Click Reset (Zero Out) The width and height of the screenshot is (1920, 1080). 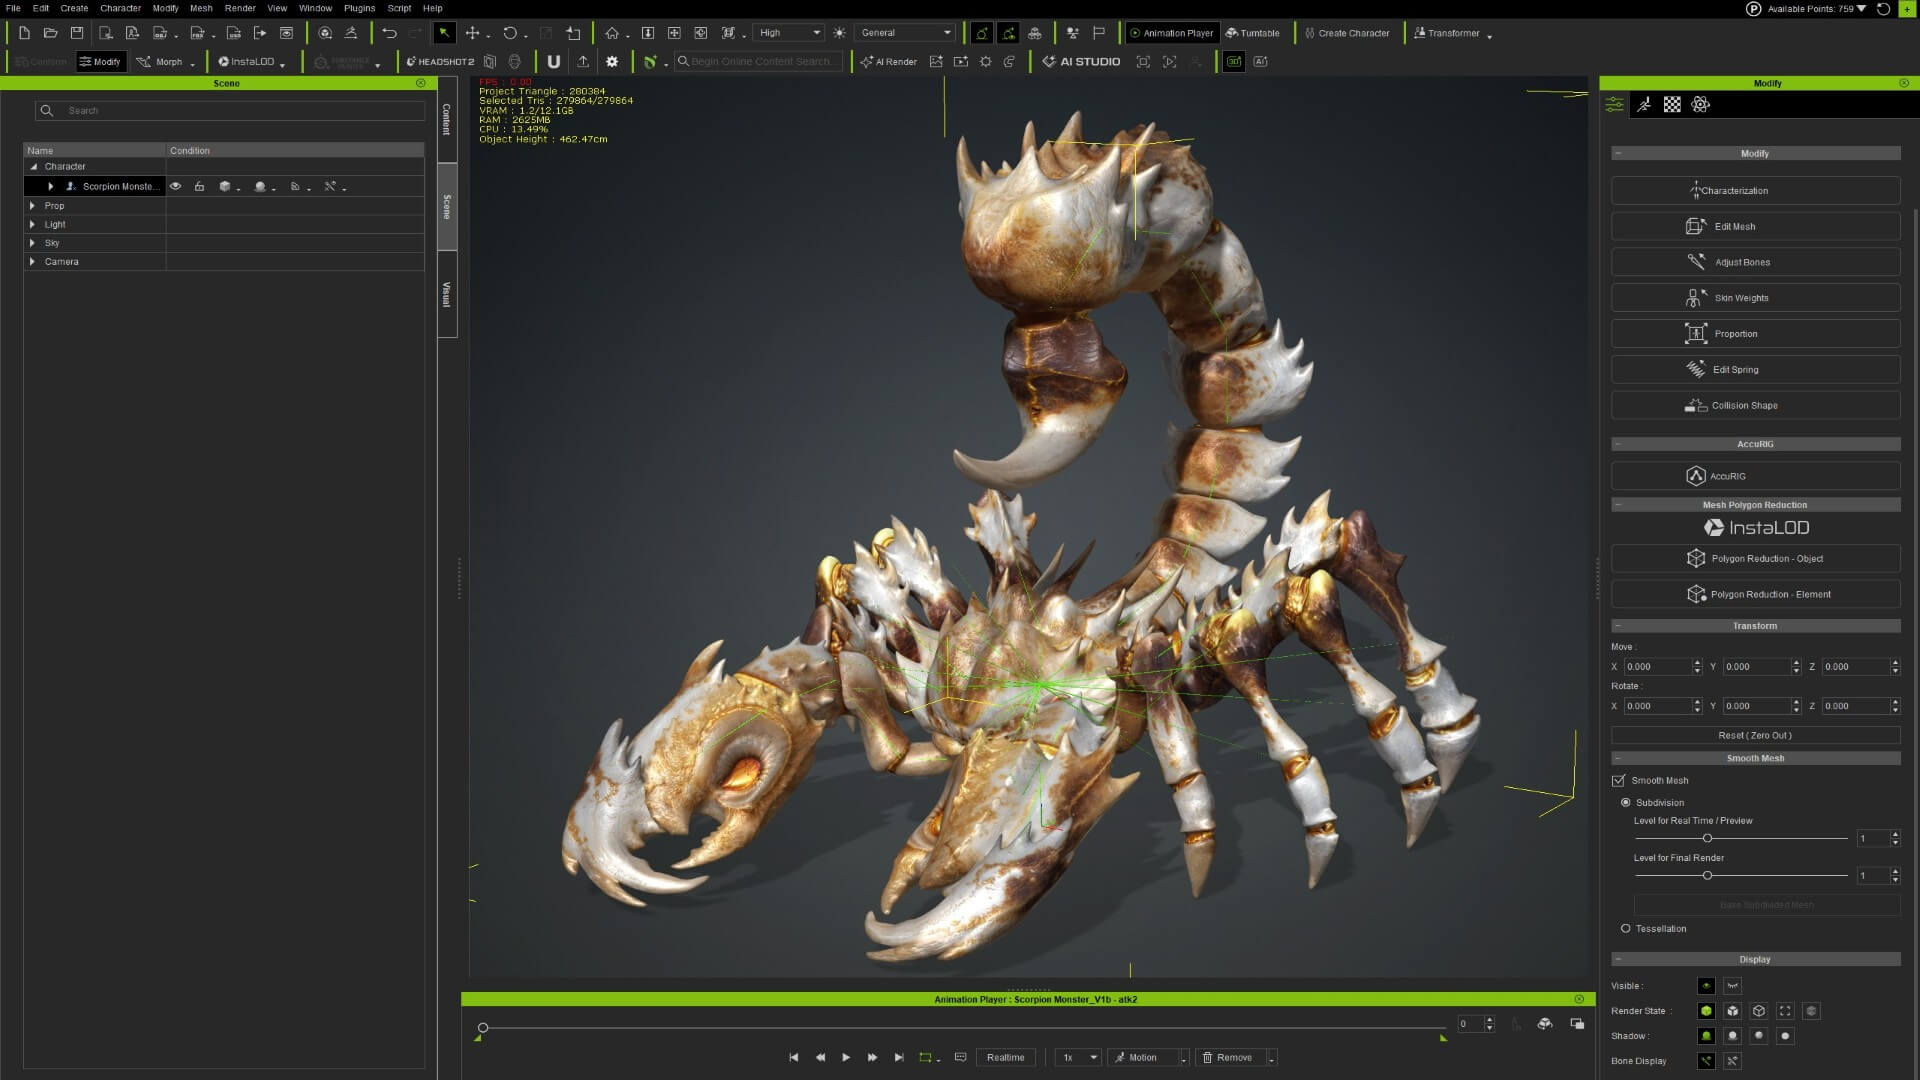click(1755, 736)
